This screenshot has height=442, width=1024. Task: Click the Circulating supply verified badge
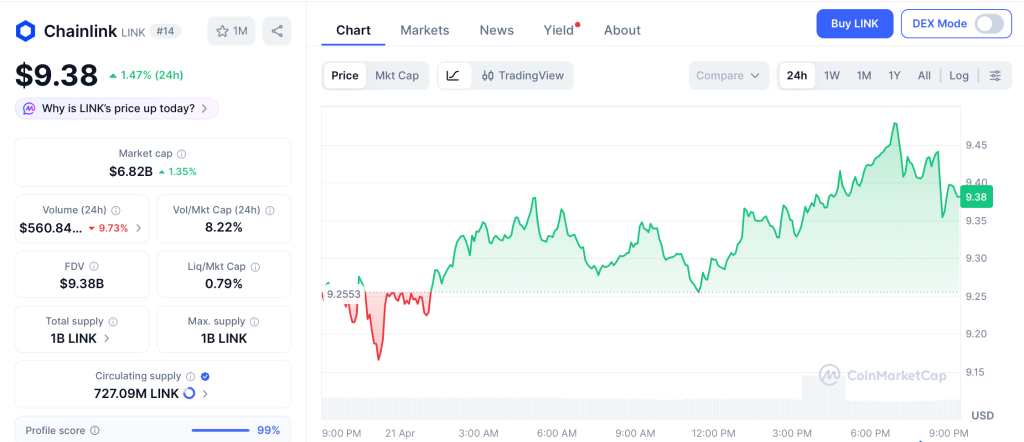click(x=205, y=376)
